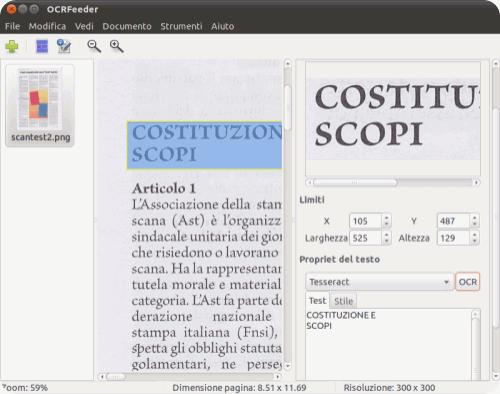The image size is (500, 394).
Task: Open the Documento menu
Action: tap(127, 26)
